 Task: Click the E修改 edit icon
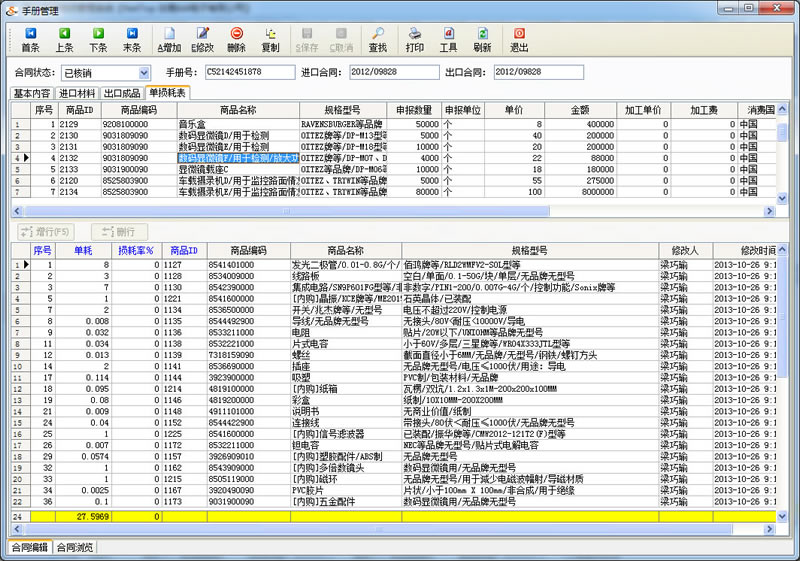(203, 40)
